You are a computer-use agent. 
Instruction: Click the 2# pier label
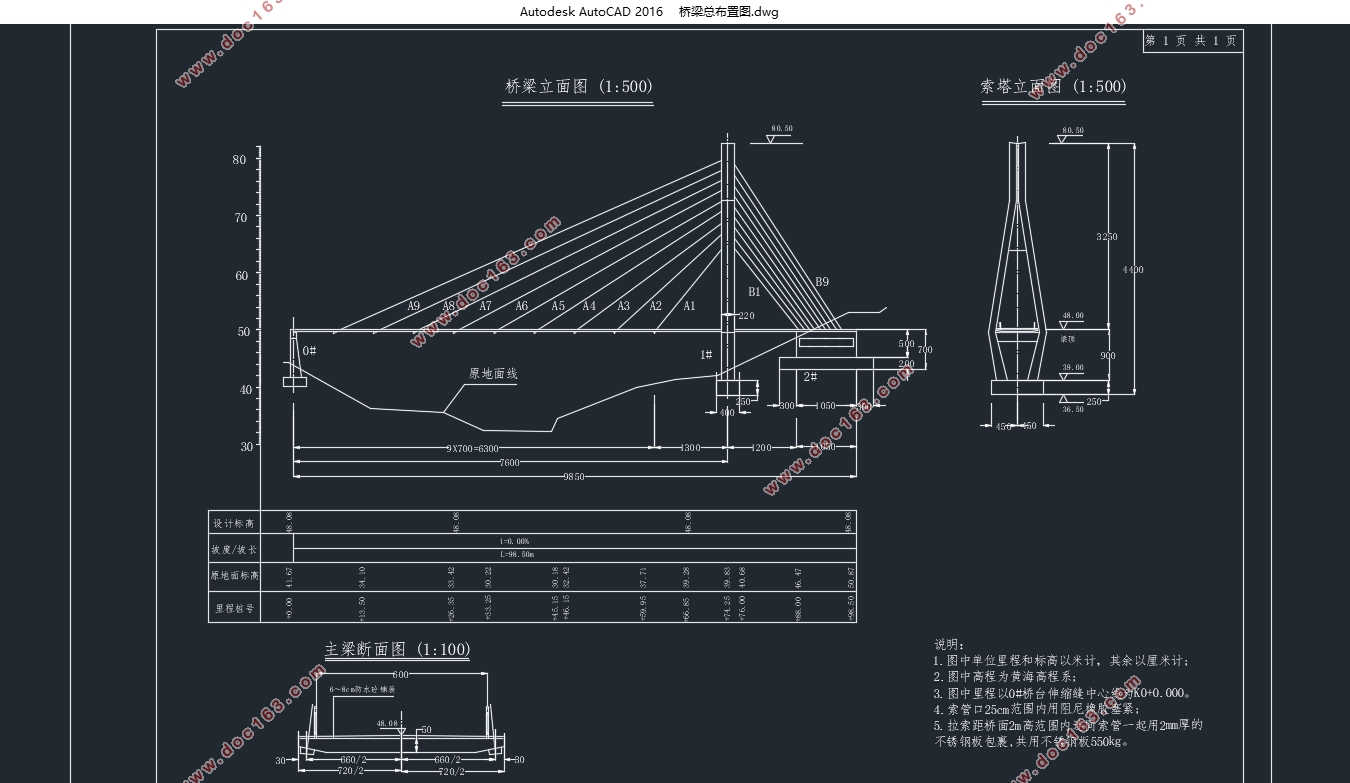[x=811, y=377]
